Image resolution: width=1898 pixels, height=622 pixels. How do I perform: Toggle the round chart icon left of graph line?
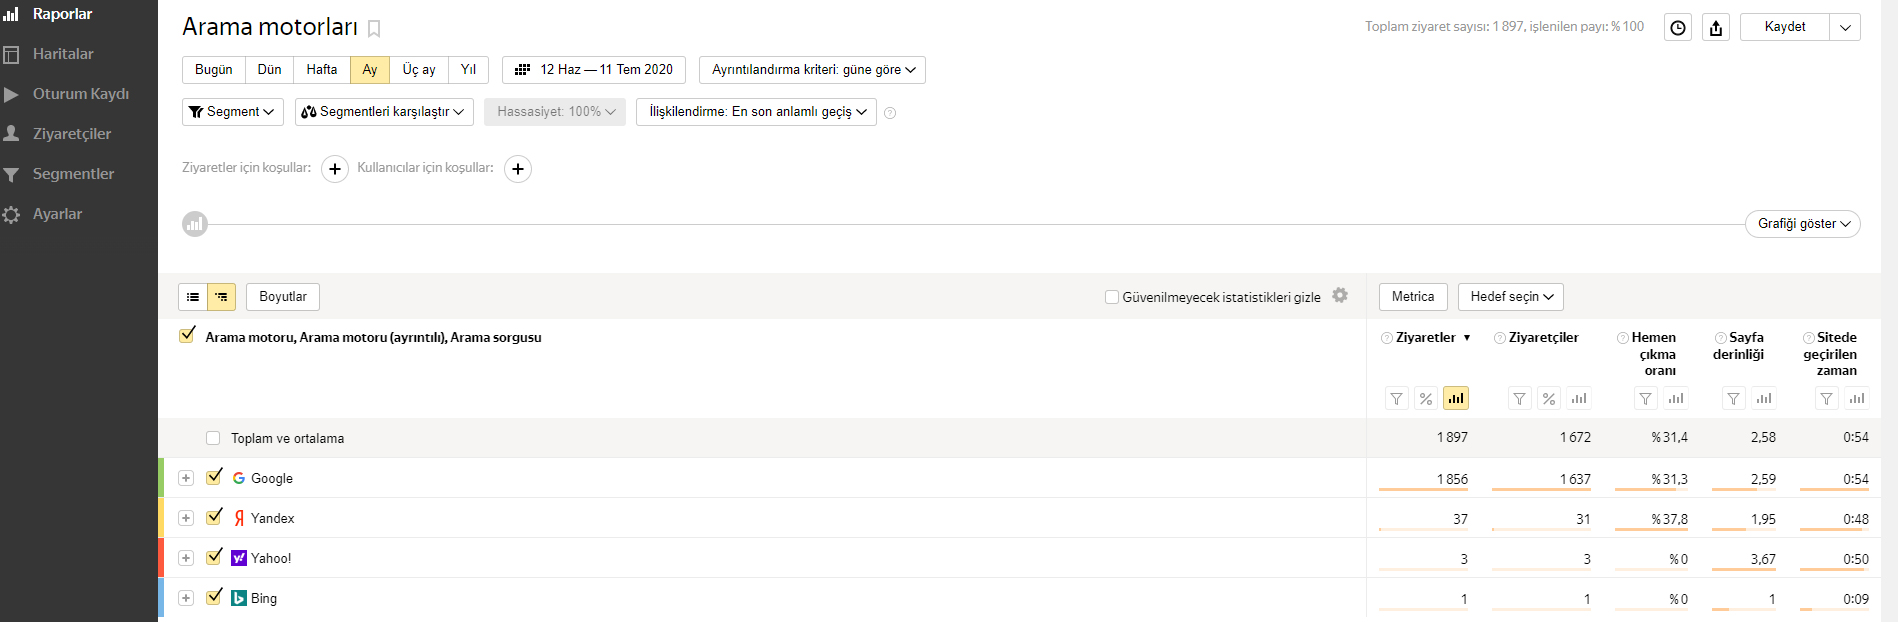coord(195,224)
